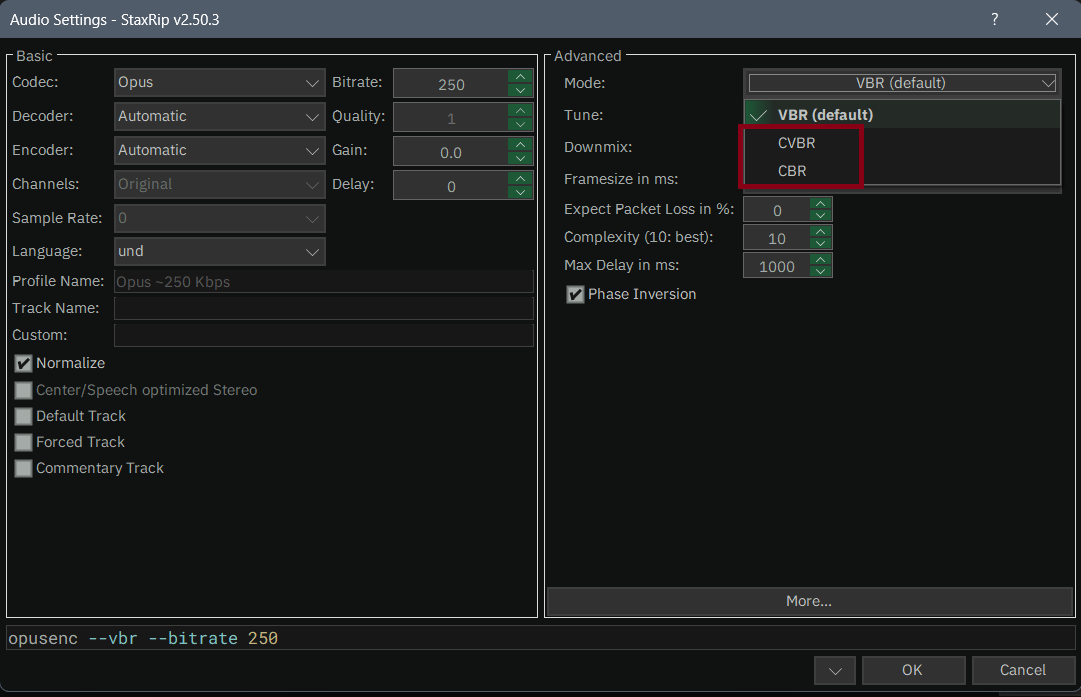Increase the Delay value using up arrow
Screen dimensions: 1081x697
click(x=521, y=178)
